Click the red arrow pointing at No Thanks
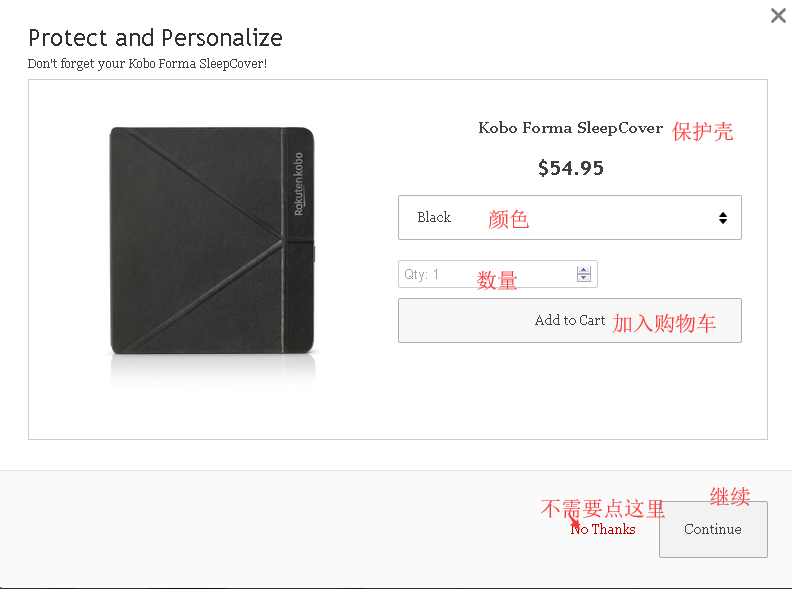 (575, 523)
